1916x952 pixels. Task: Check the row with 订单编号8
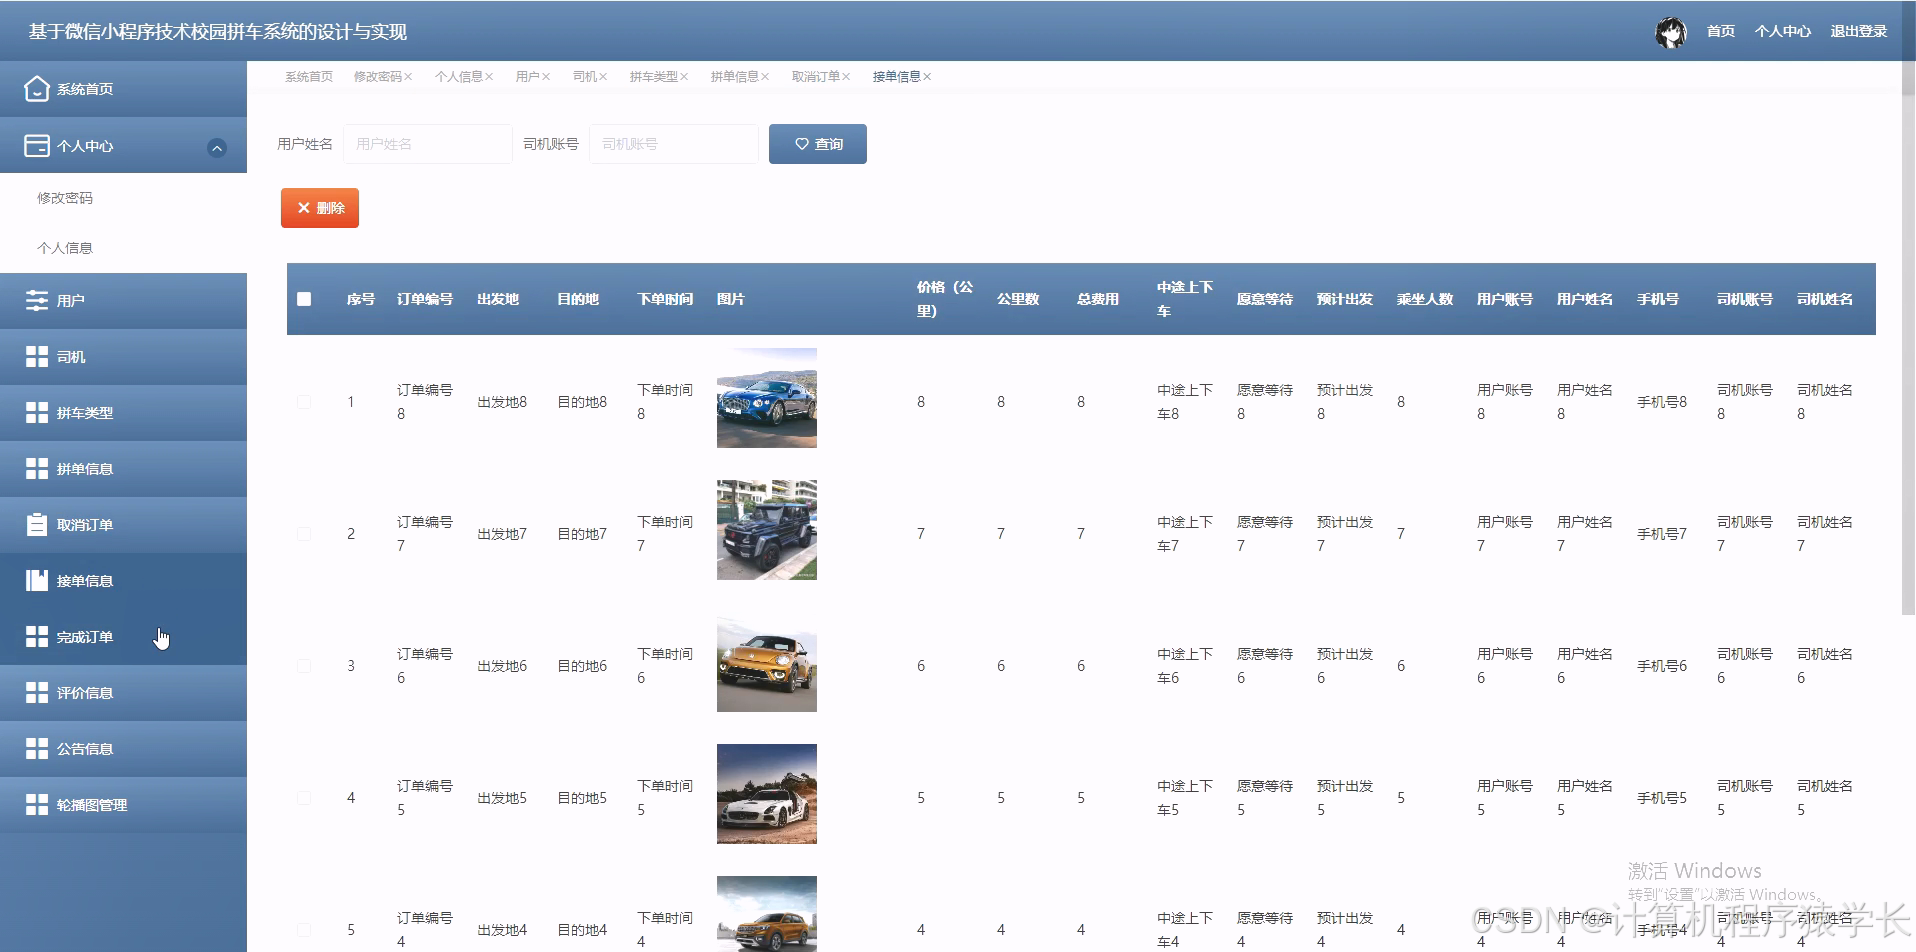(304, 402)
